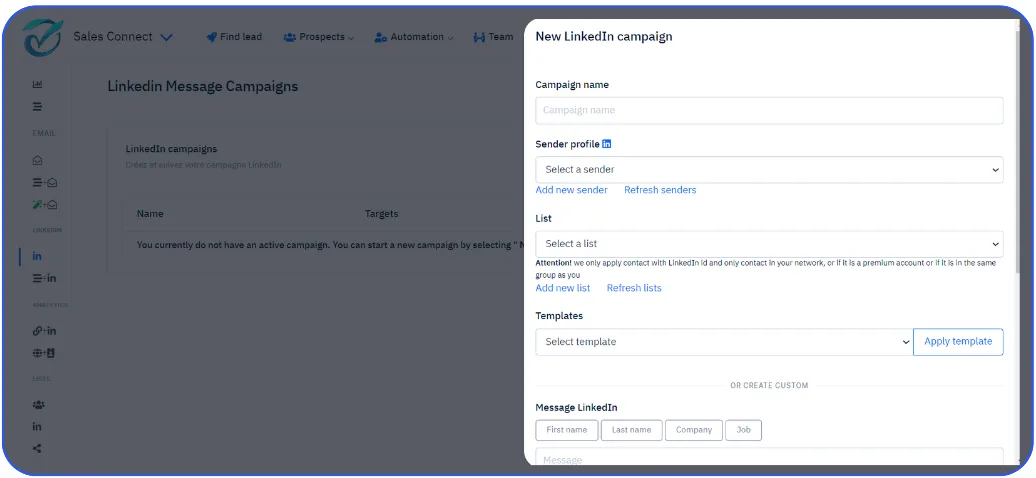Image resolution: width=1036 pixels, height=478 pixels.
Task: Click the Refresh lists link
Action: 634,288
